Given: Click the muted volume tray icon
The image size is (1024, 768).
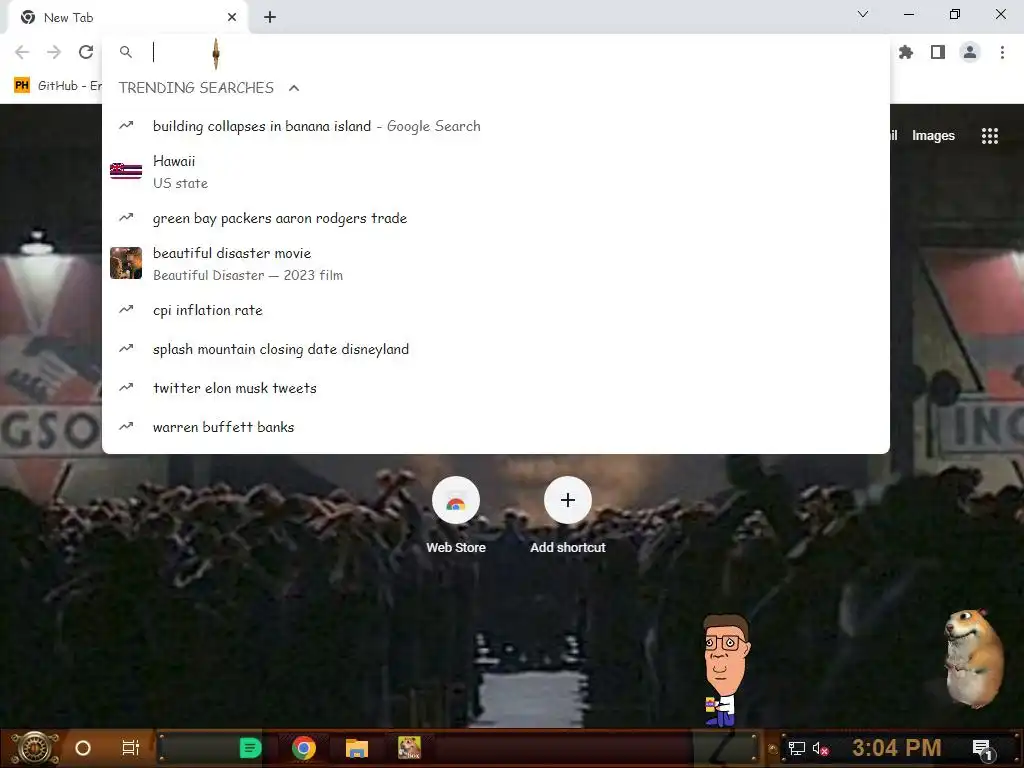Looking at the screenshot, I should [821, 748].
